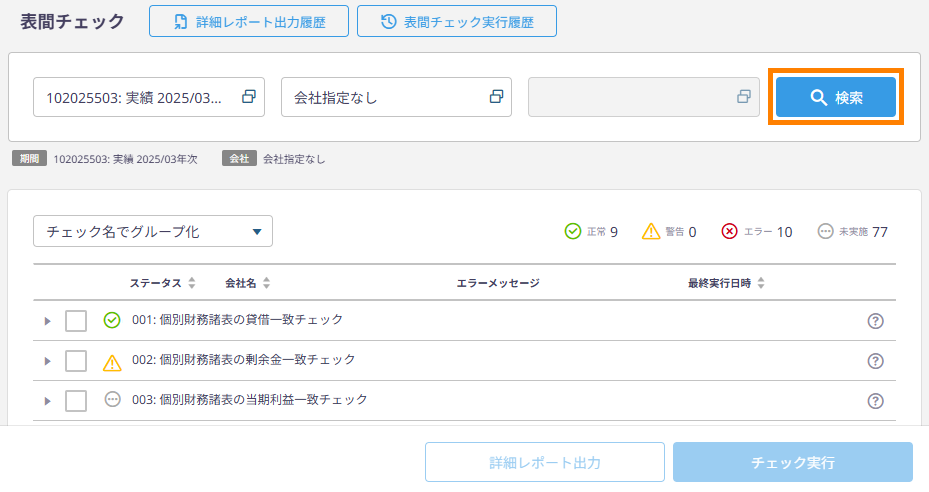Click the history clock icon in 実行履歴 button

pyautogui.click(x=389, y=21)
